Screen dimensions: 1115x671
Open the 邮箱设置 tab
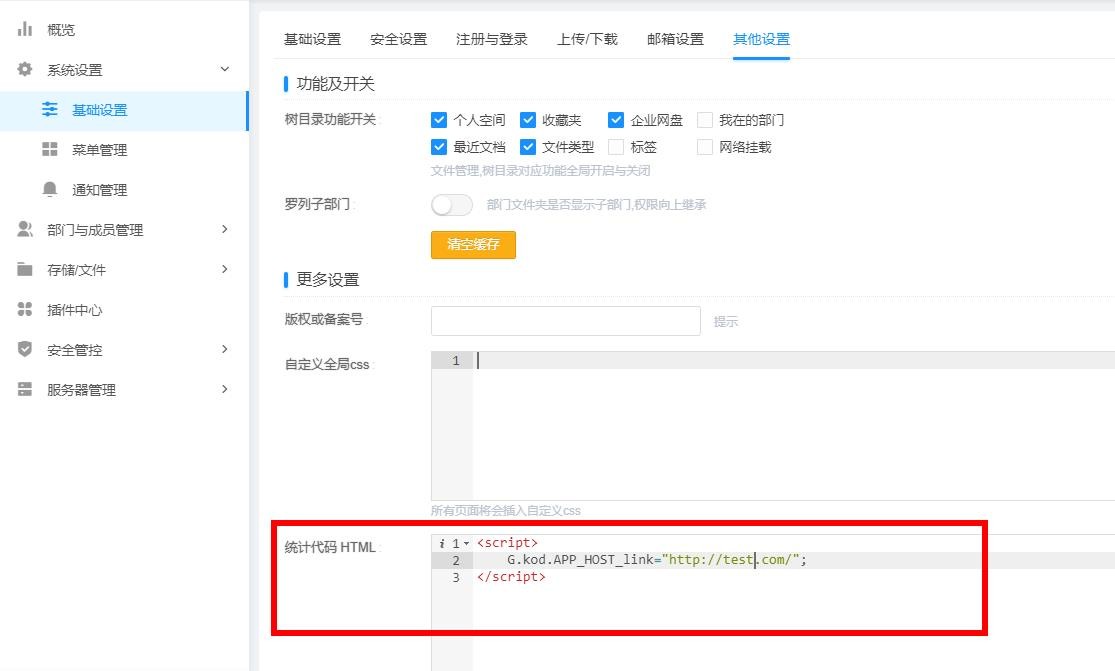click(675, 39)
